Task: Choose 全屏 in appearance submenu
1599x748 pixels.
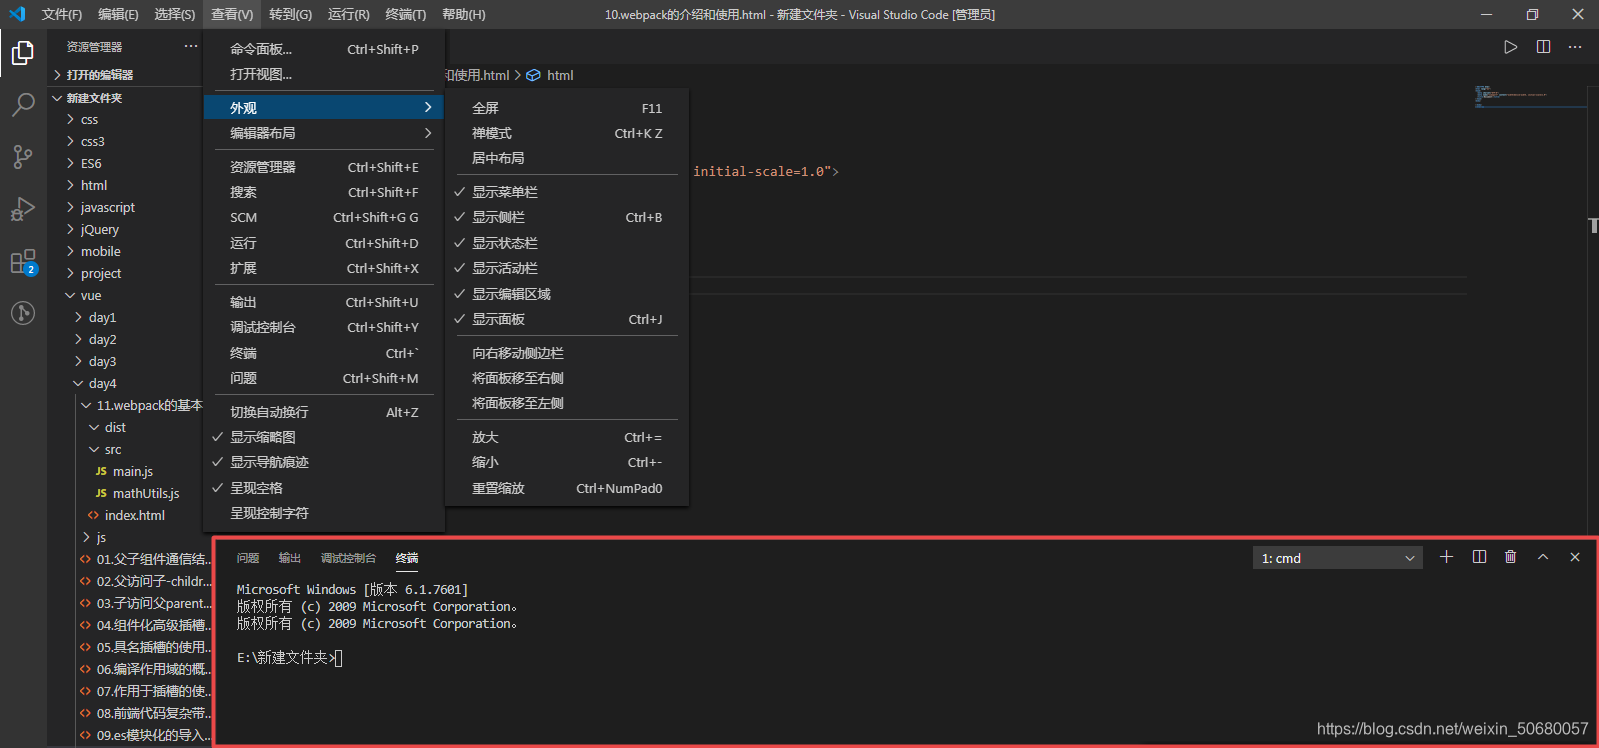Action: click(567, 108)
